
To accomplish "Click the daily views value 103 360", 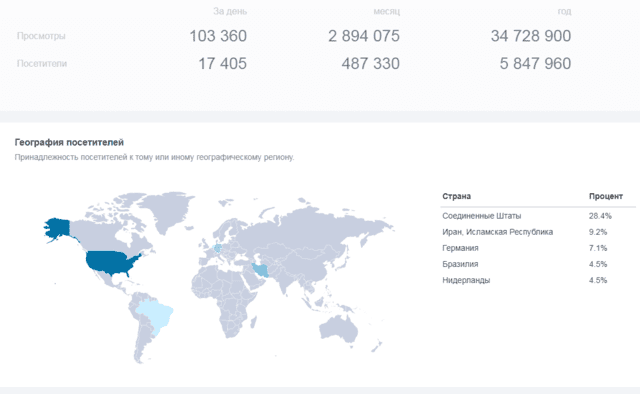I will click(218, 36).
